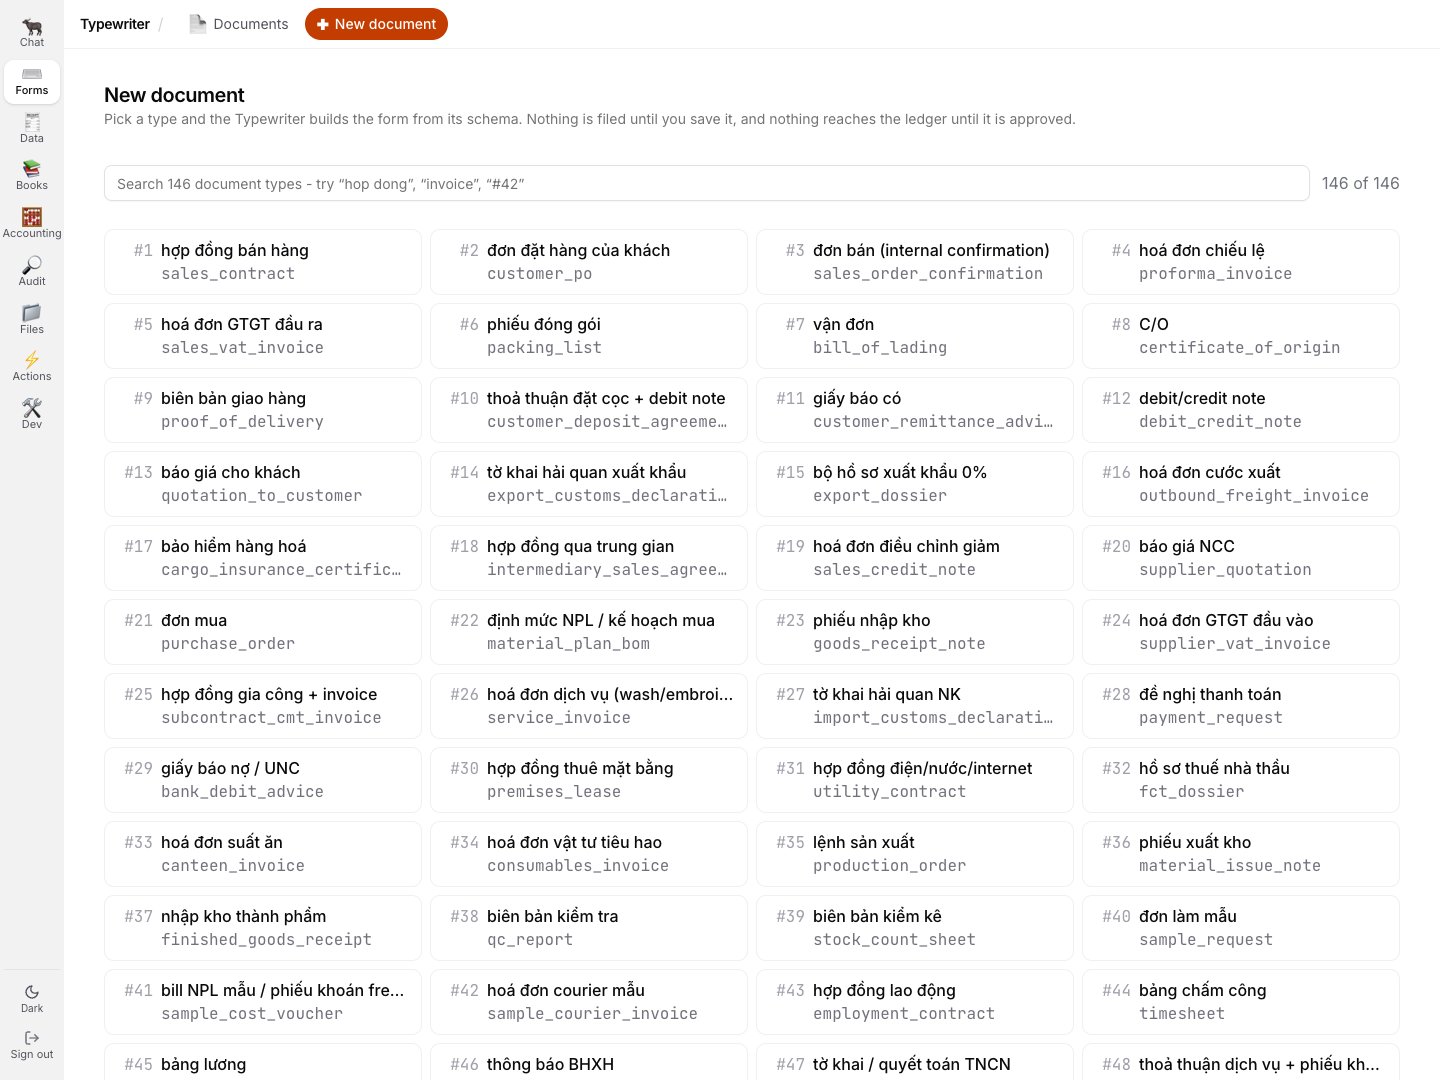Open #11 giấy báo có card
This screenshot has width=1440, height=1080.
(915, 410)
